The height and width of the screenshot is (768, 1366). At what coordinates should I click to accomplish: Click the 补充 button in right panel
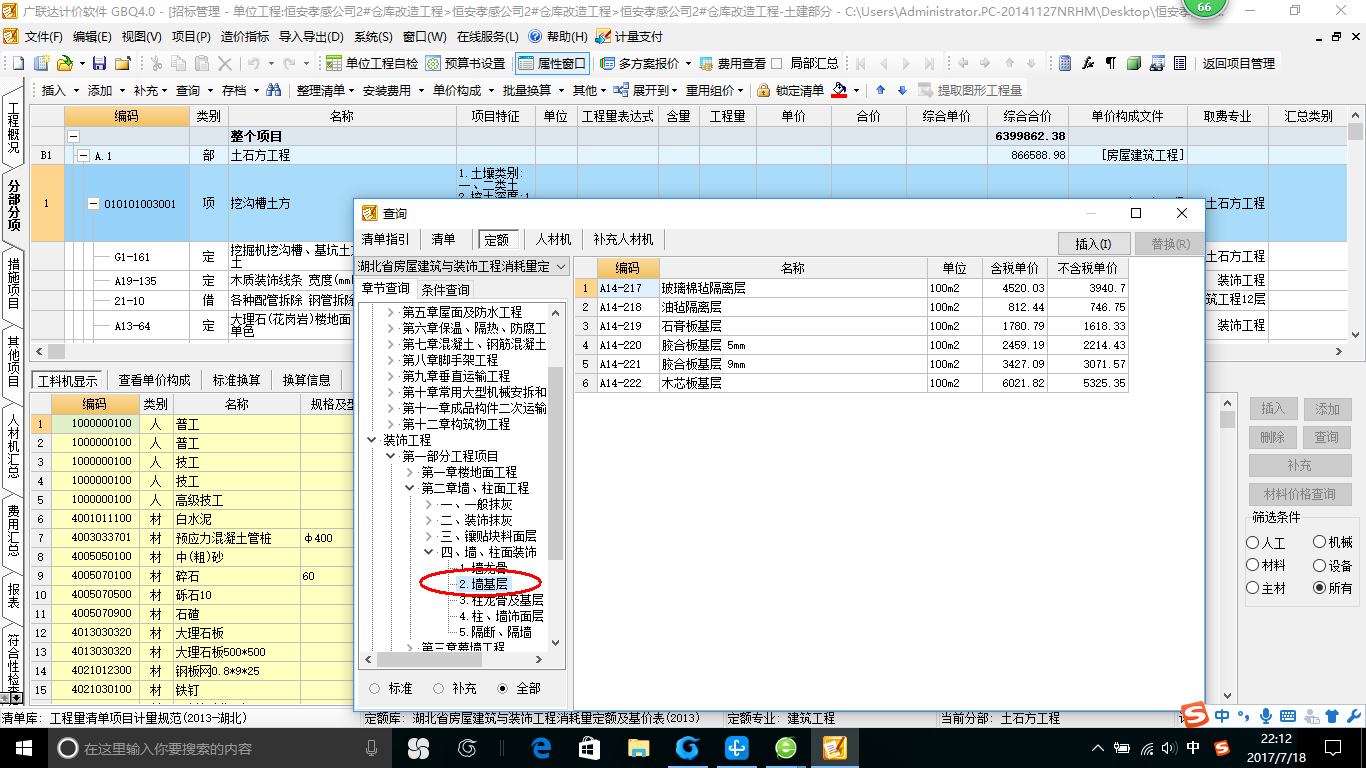1299,466
